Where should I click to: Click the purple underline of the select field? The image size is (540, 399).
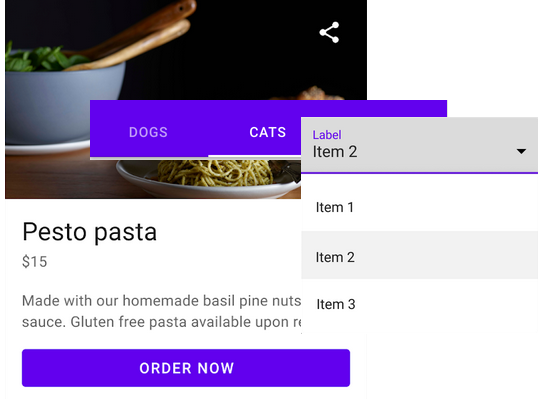pyautogui.click(x=419, y=173)
